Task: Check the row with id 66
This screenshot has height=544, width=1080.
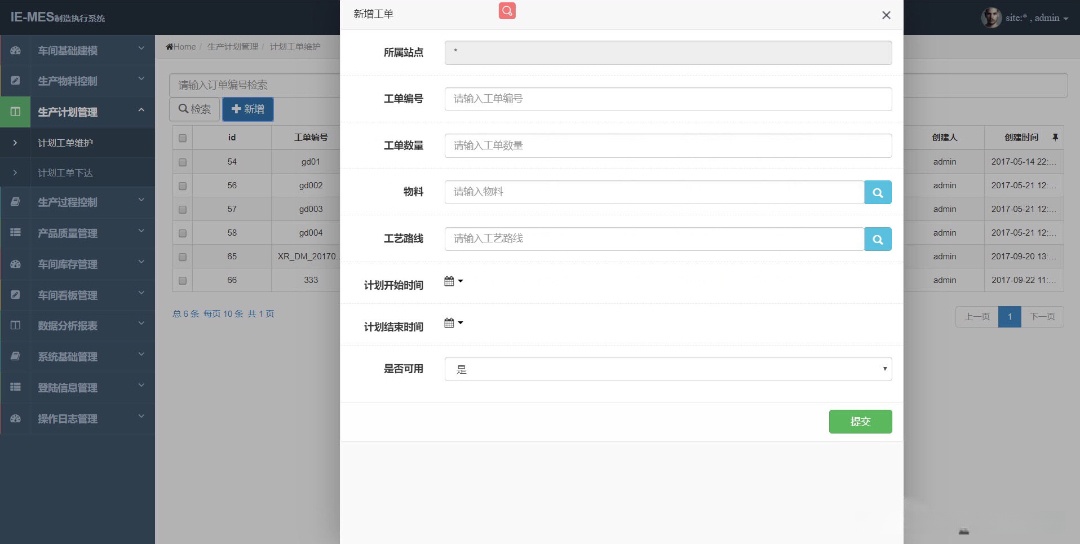Action: pos(183,280)
